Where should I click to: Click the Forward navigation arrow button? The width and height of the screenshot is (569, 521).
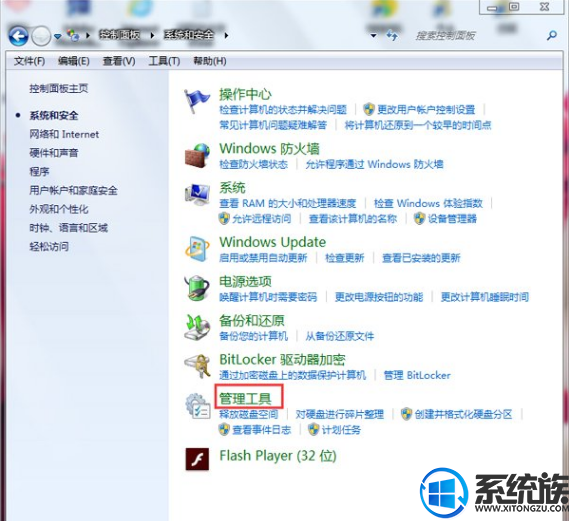(41, 36)
